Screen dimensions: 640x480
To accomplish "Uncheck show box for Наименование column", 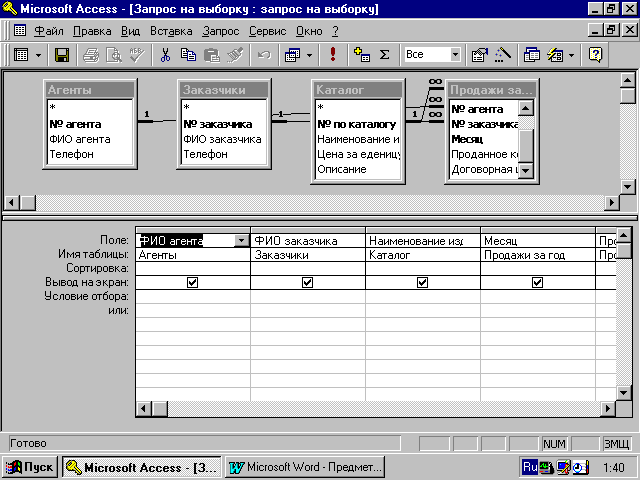I will click(x=422, y=282).
